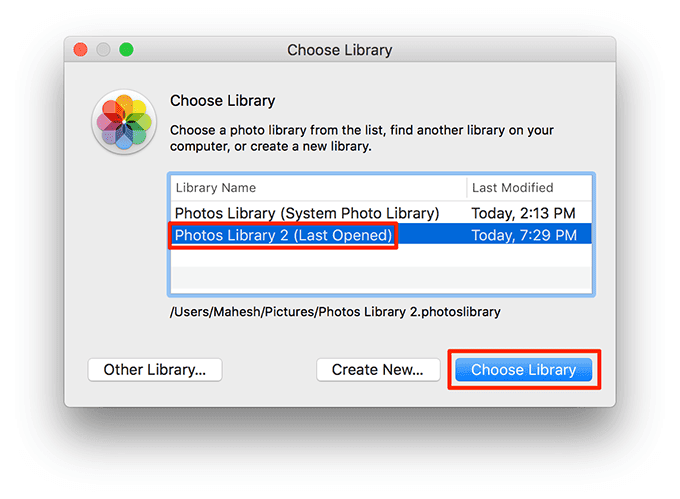Screen dimensions: 680x499
Task: Sort by the Last Modified column header
Action: [x=529, y=188]
